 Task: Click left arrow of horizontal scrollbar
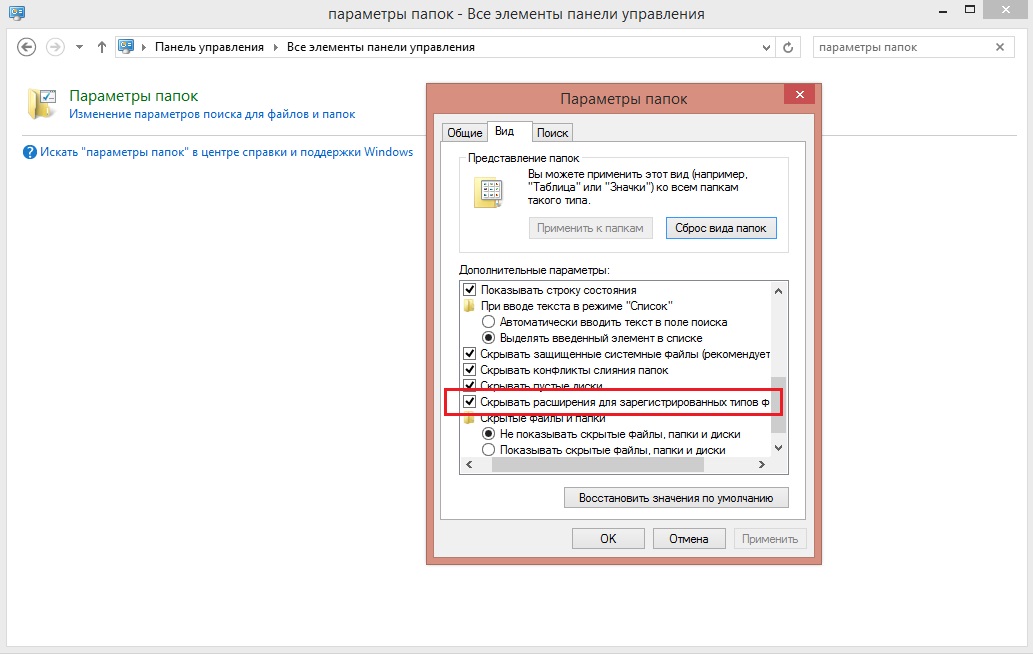pos(469,465)
